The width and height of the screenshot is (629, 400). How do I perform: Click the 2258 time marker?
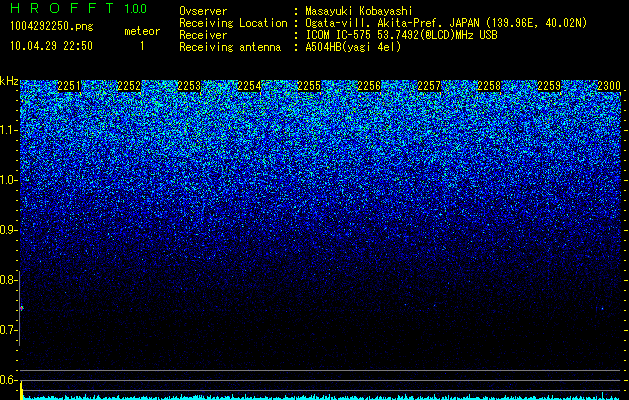(x=489, y=86)
